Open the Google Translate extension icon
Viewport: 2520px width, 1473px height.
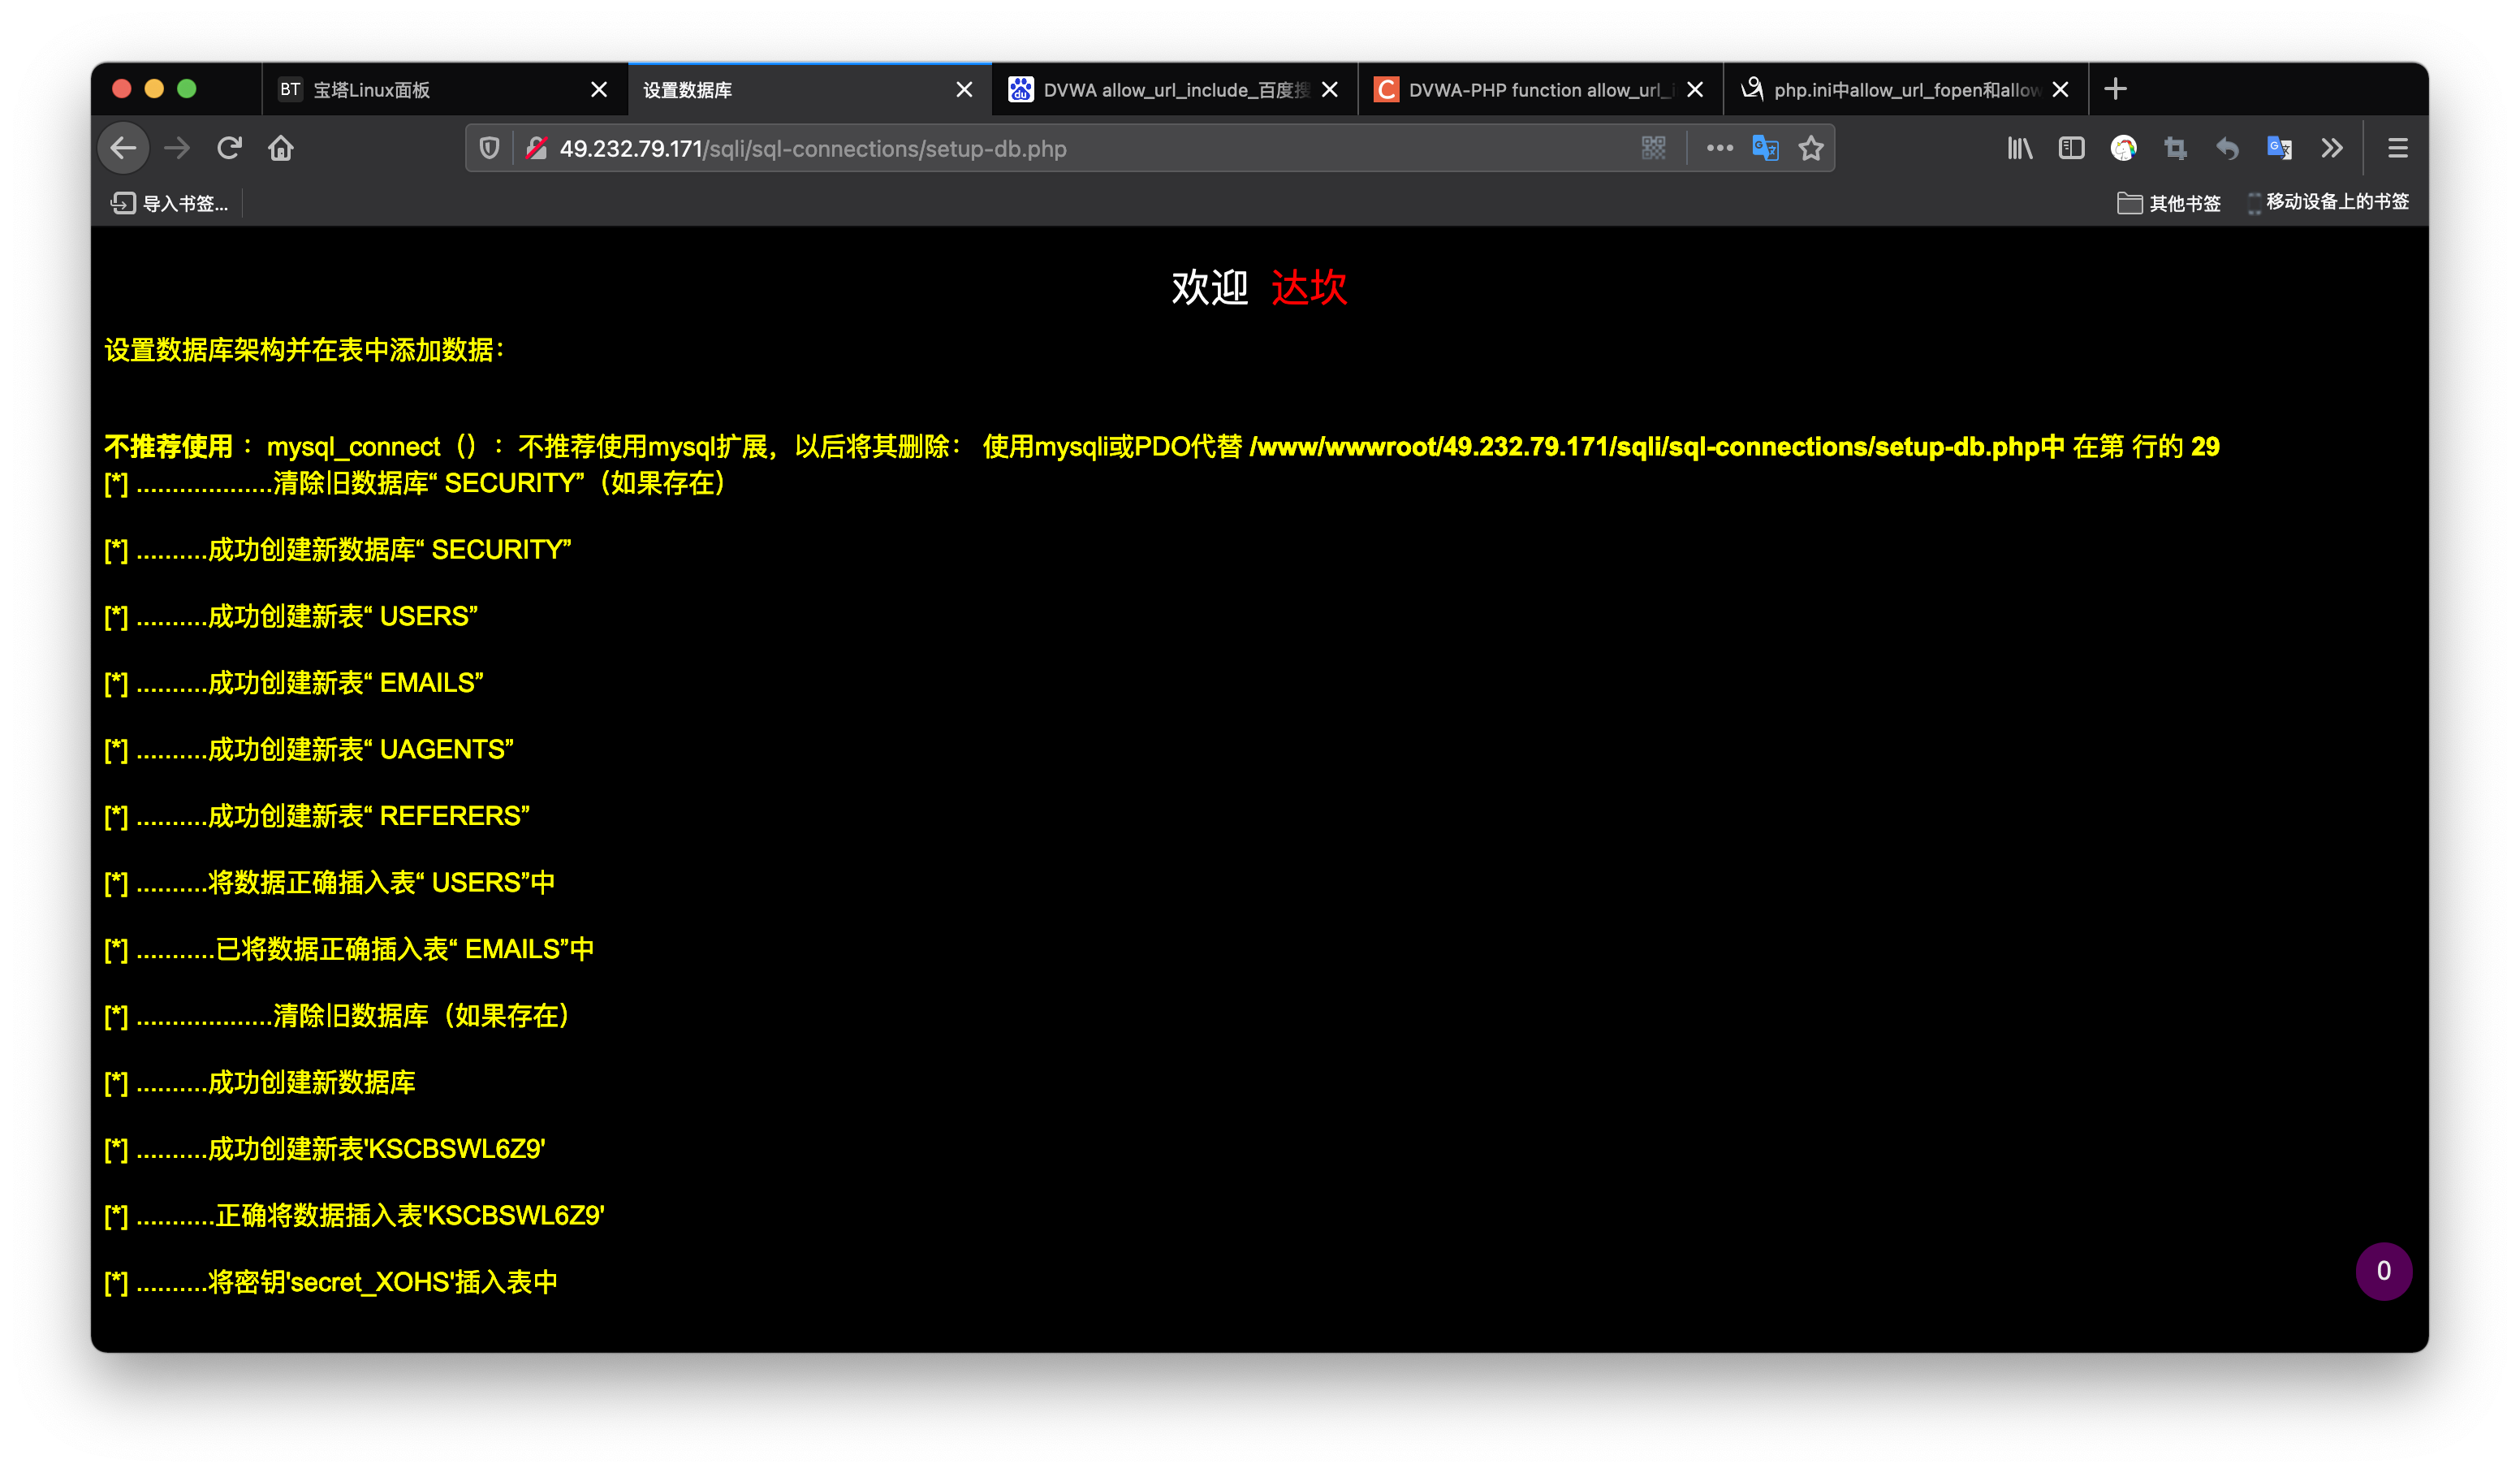(x=2281, y=148)
